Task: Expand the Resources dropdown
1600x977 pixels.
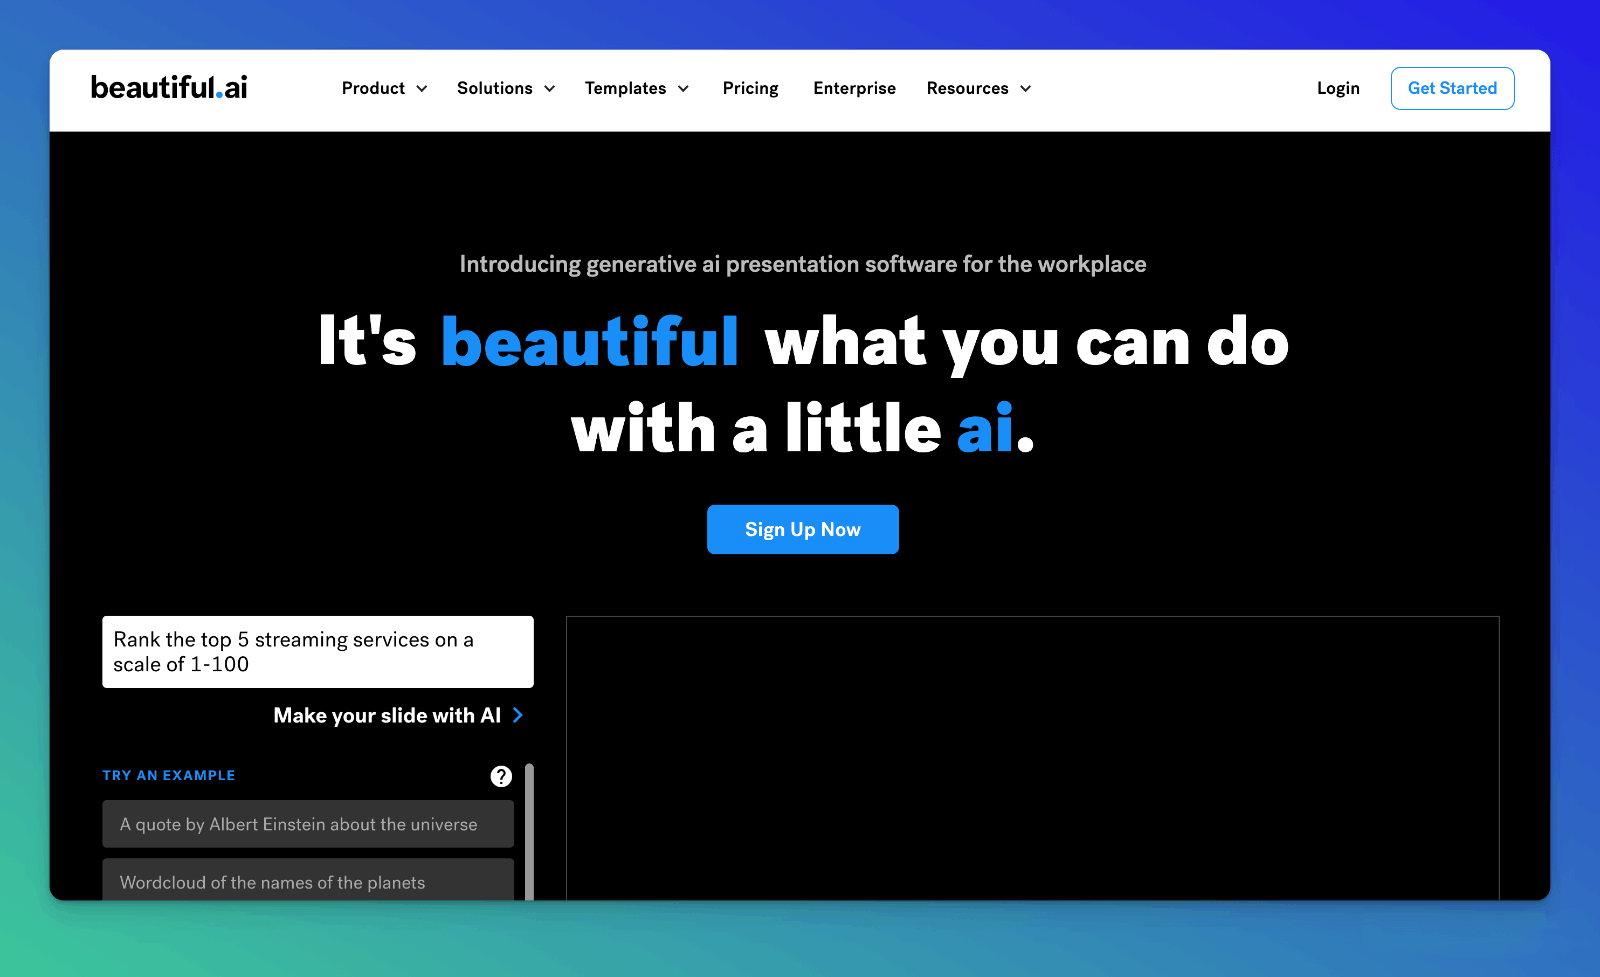Action: point(979,88)
